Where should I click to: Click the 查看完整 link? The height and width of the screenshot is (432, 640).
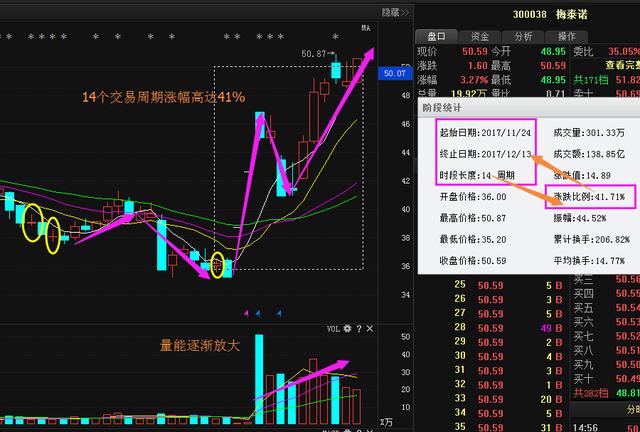click(622, 65)
